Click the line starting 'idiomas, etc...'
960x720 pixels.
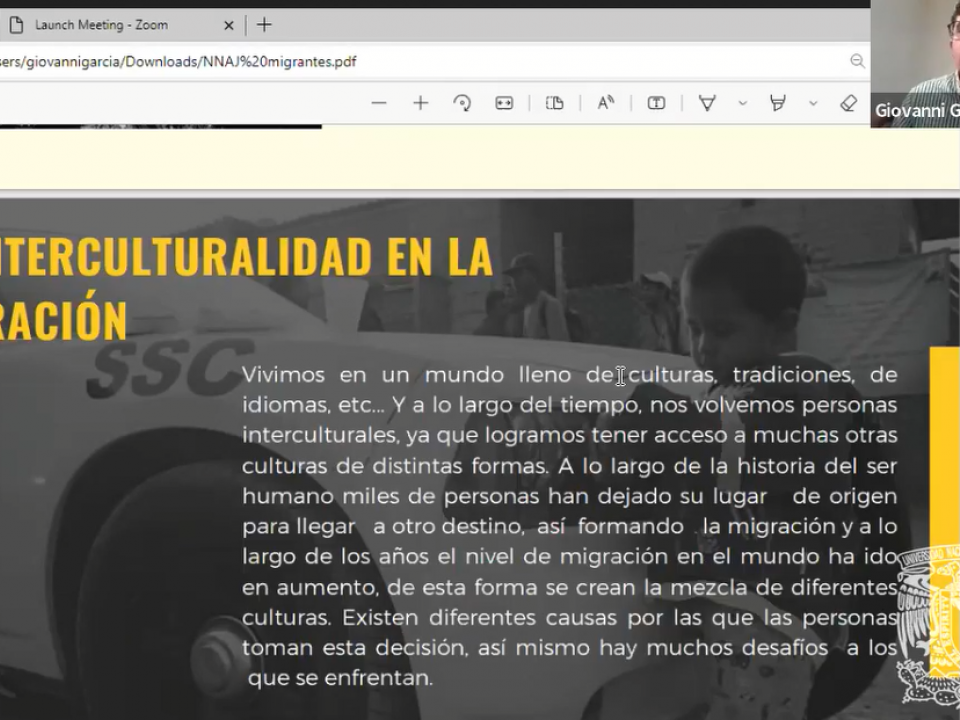click(x=569, y=405)
